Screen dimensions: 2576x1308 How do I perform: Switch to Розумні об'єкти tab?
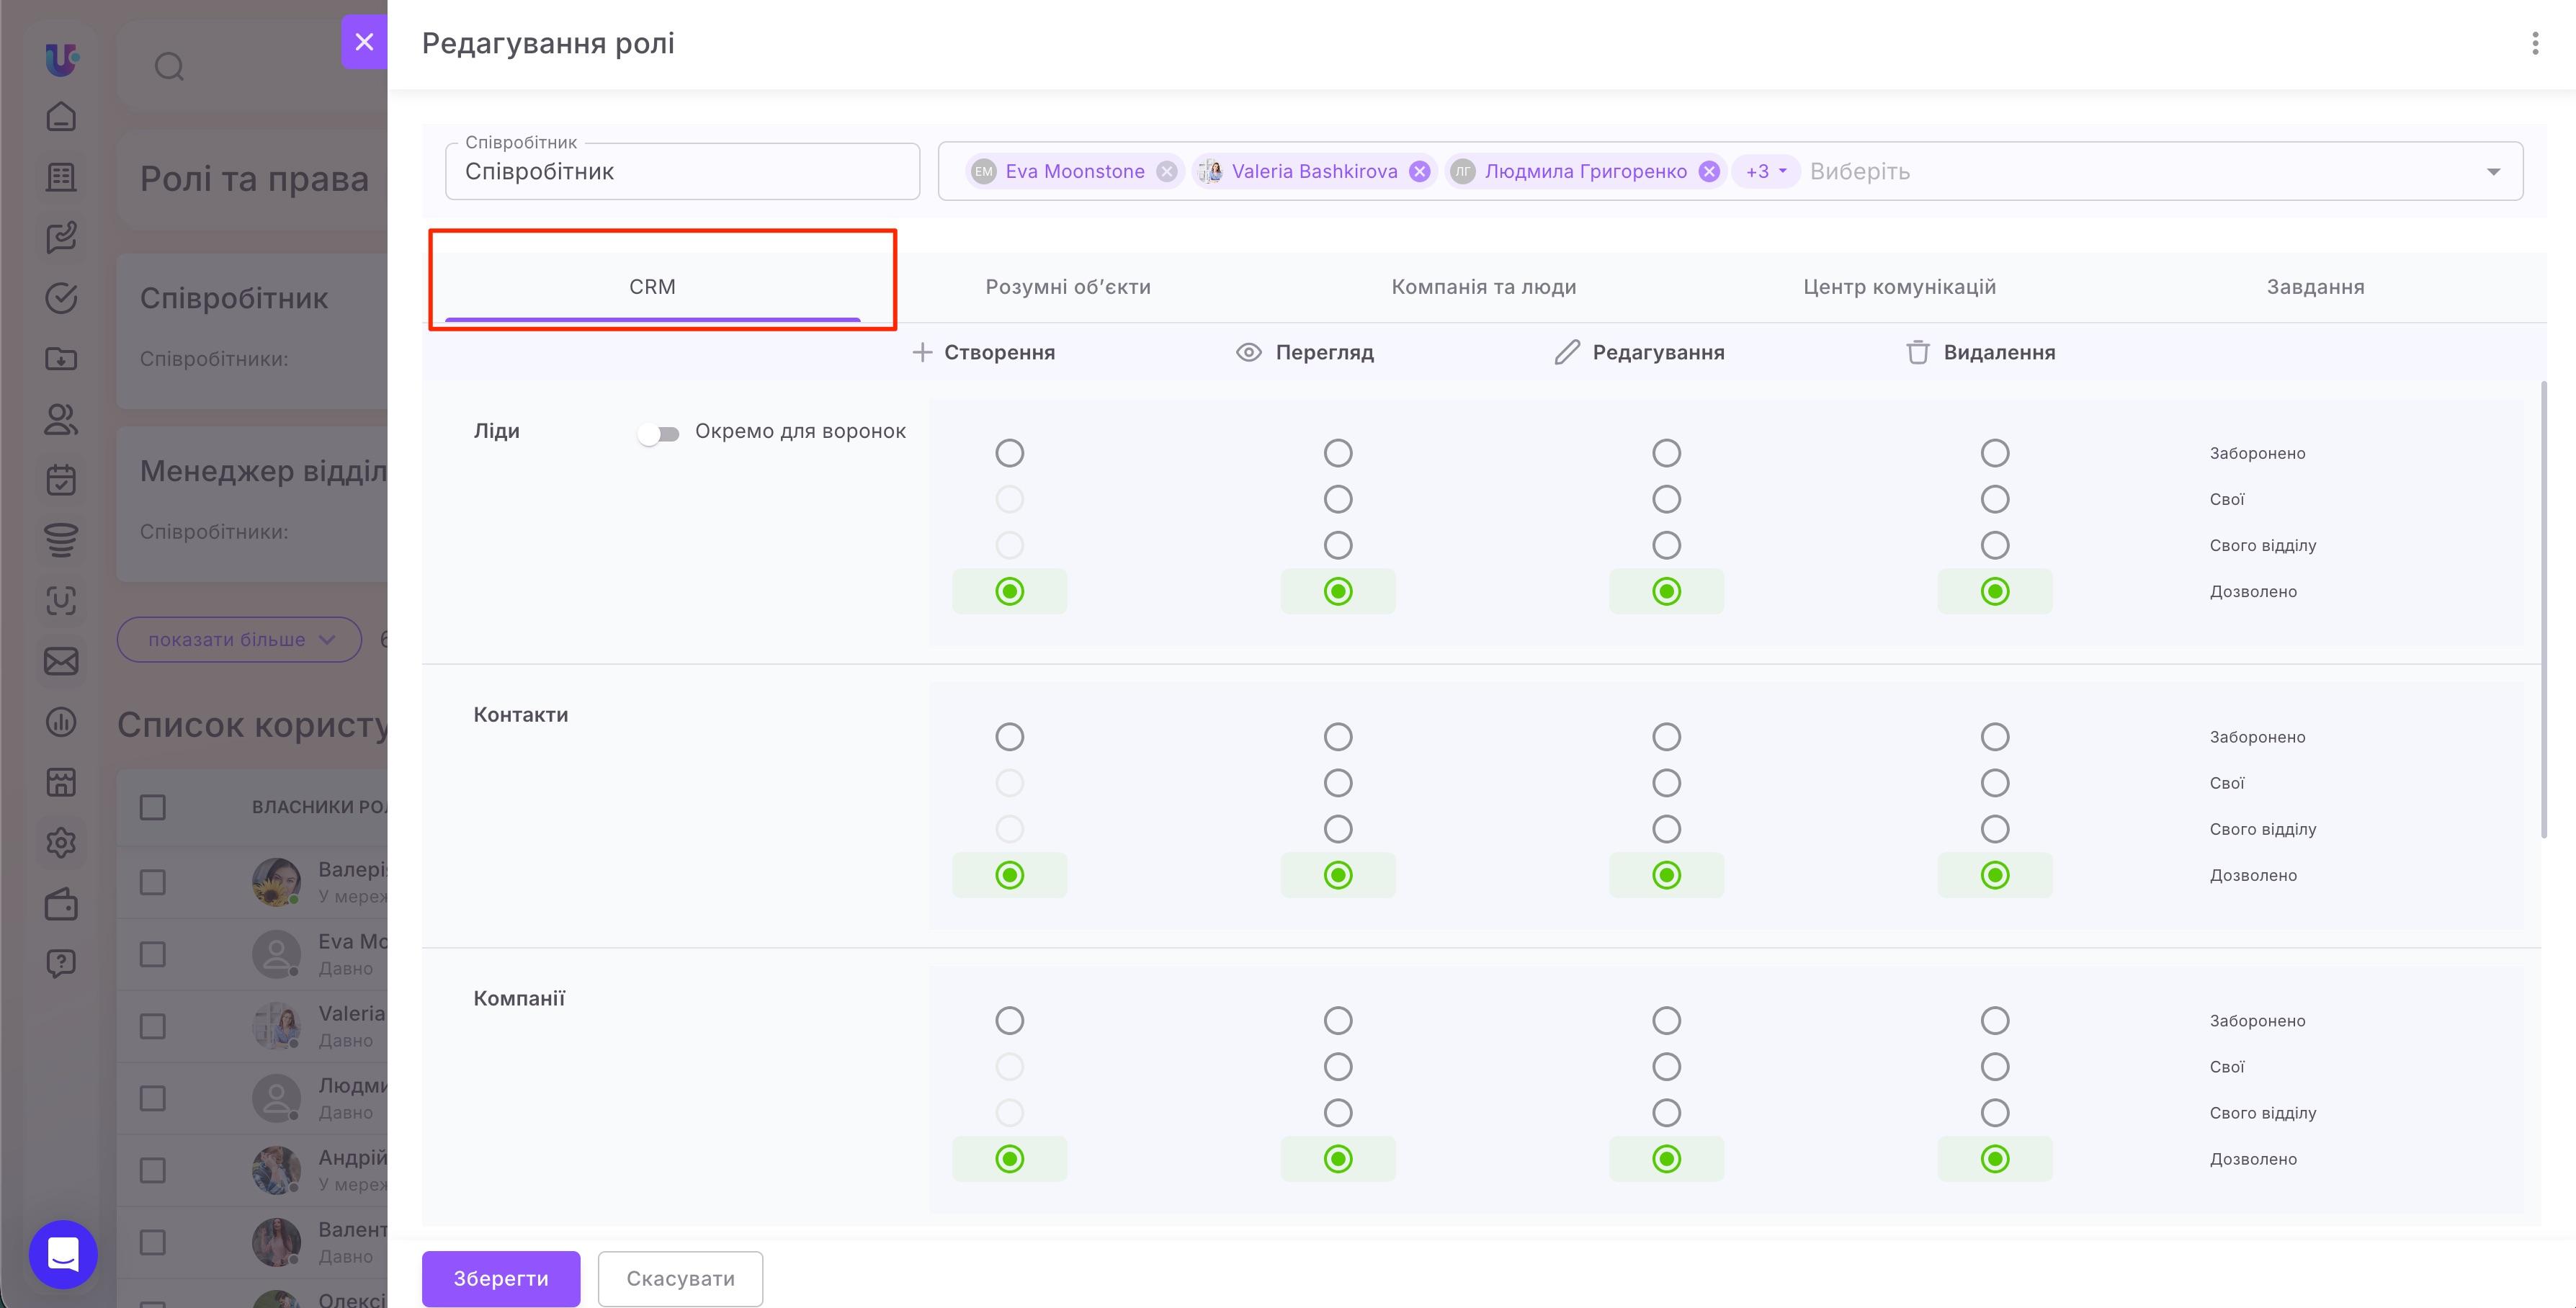tap(1068, 287)
